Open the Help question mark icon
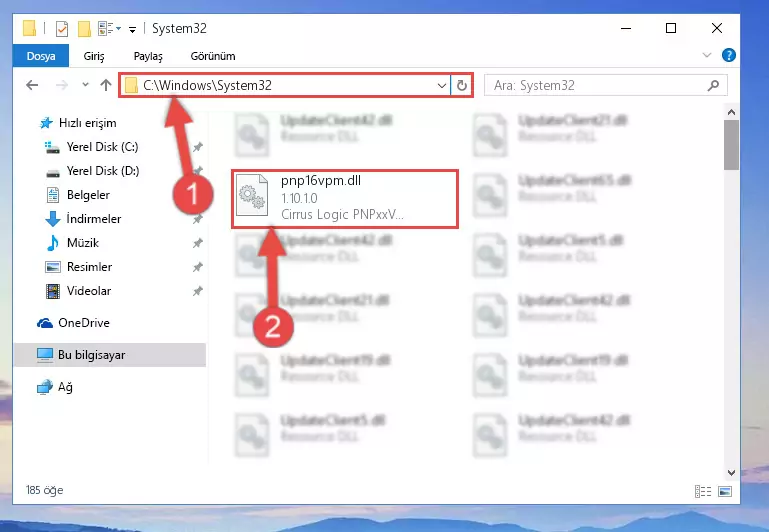Image resolution: width=769 pixels, height=532 pixels. (x=728, y=55)
